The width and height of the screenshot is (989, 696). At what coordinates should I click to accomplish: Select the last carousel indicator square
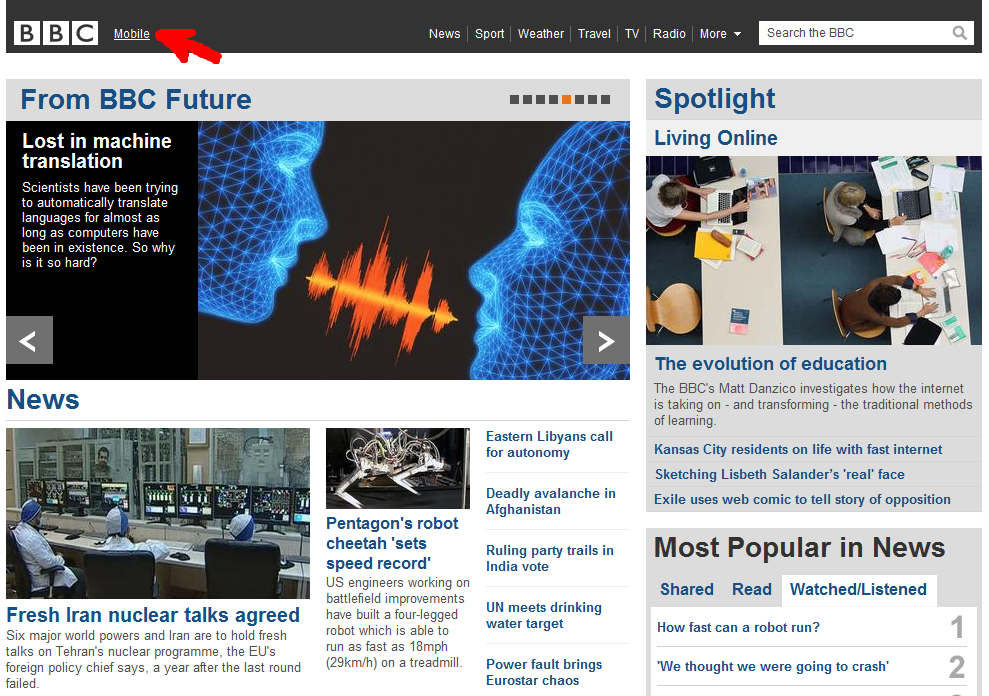605,99
